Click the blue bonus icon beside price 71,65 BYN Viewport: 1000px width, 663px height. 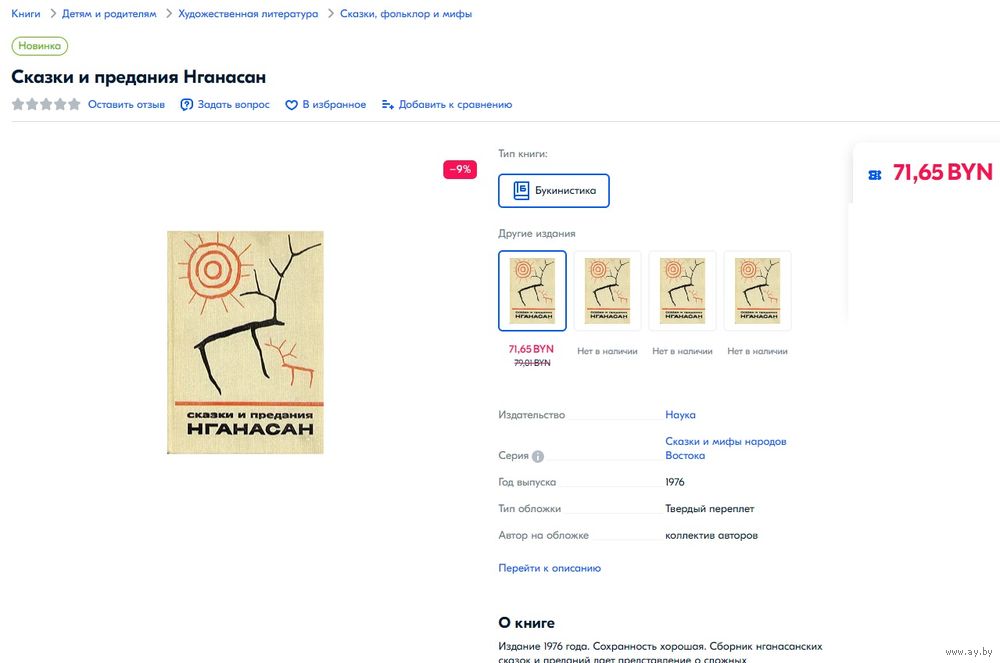[875, 175]
